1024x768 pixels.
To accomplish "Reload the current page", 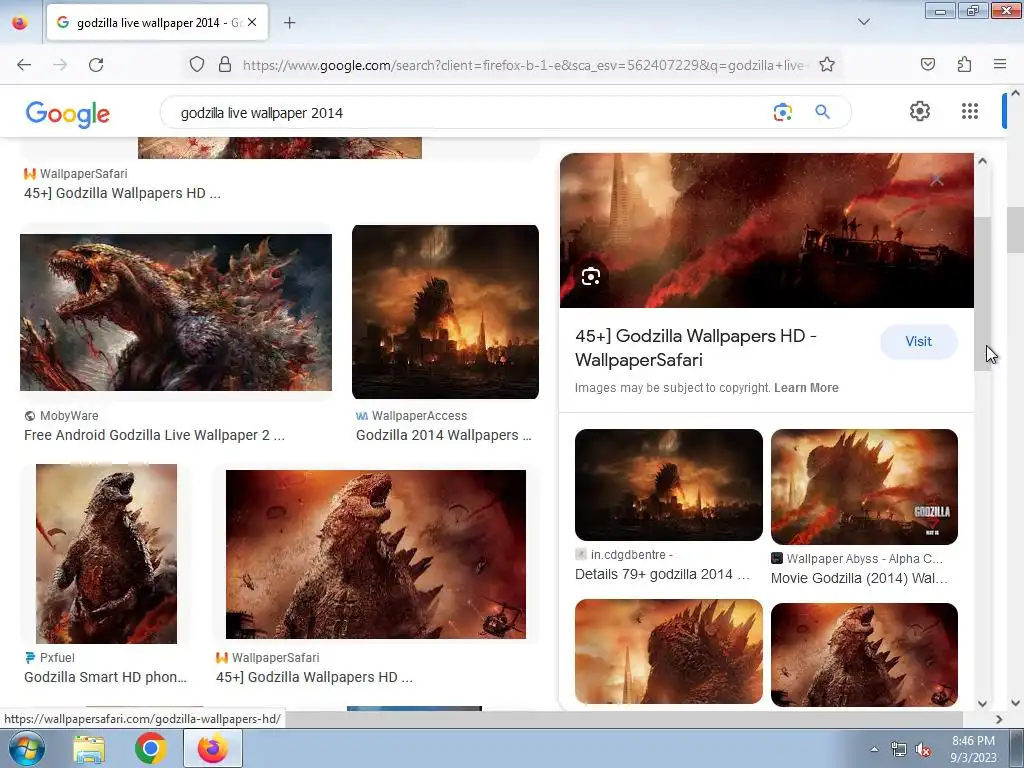I will 96,65.
